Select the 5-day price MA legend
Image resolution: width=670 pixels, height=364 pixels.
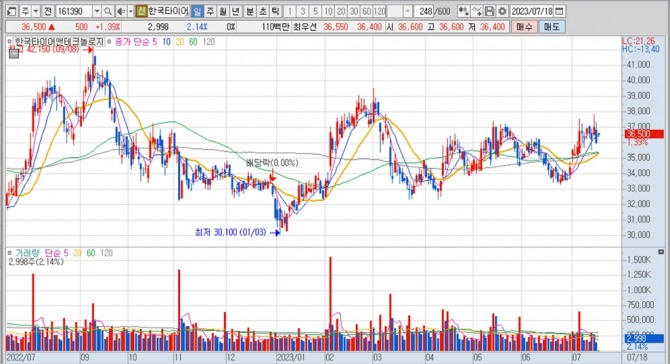point(155,42)
